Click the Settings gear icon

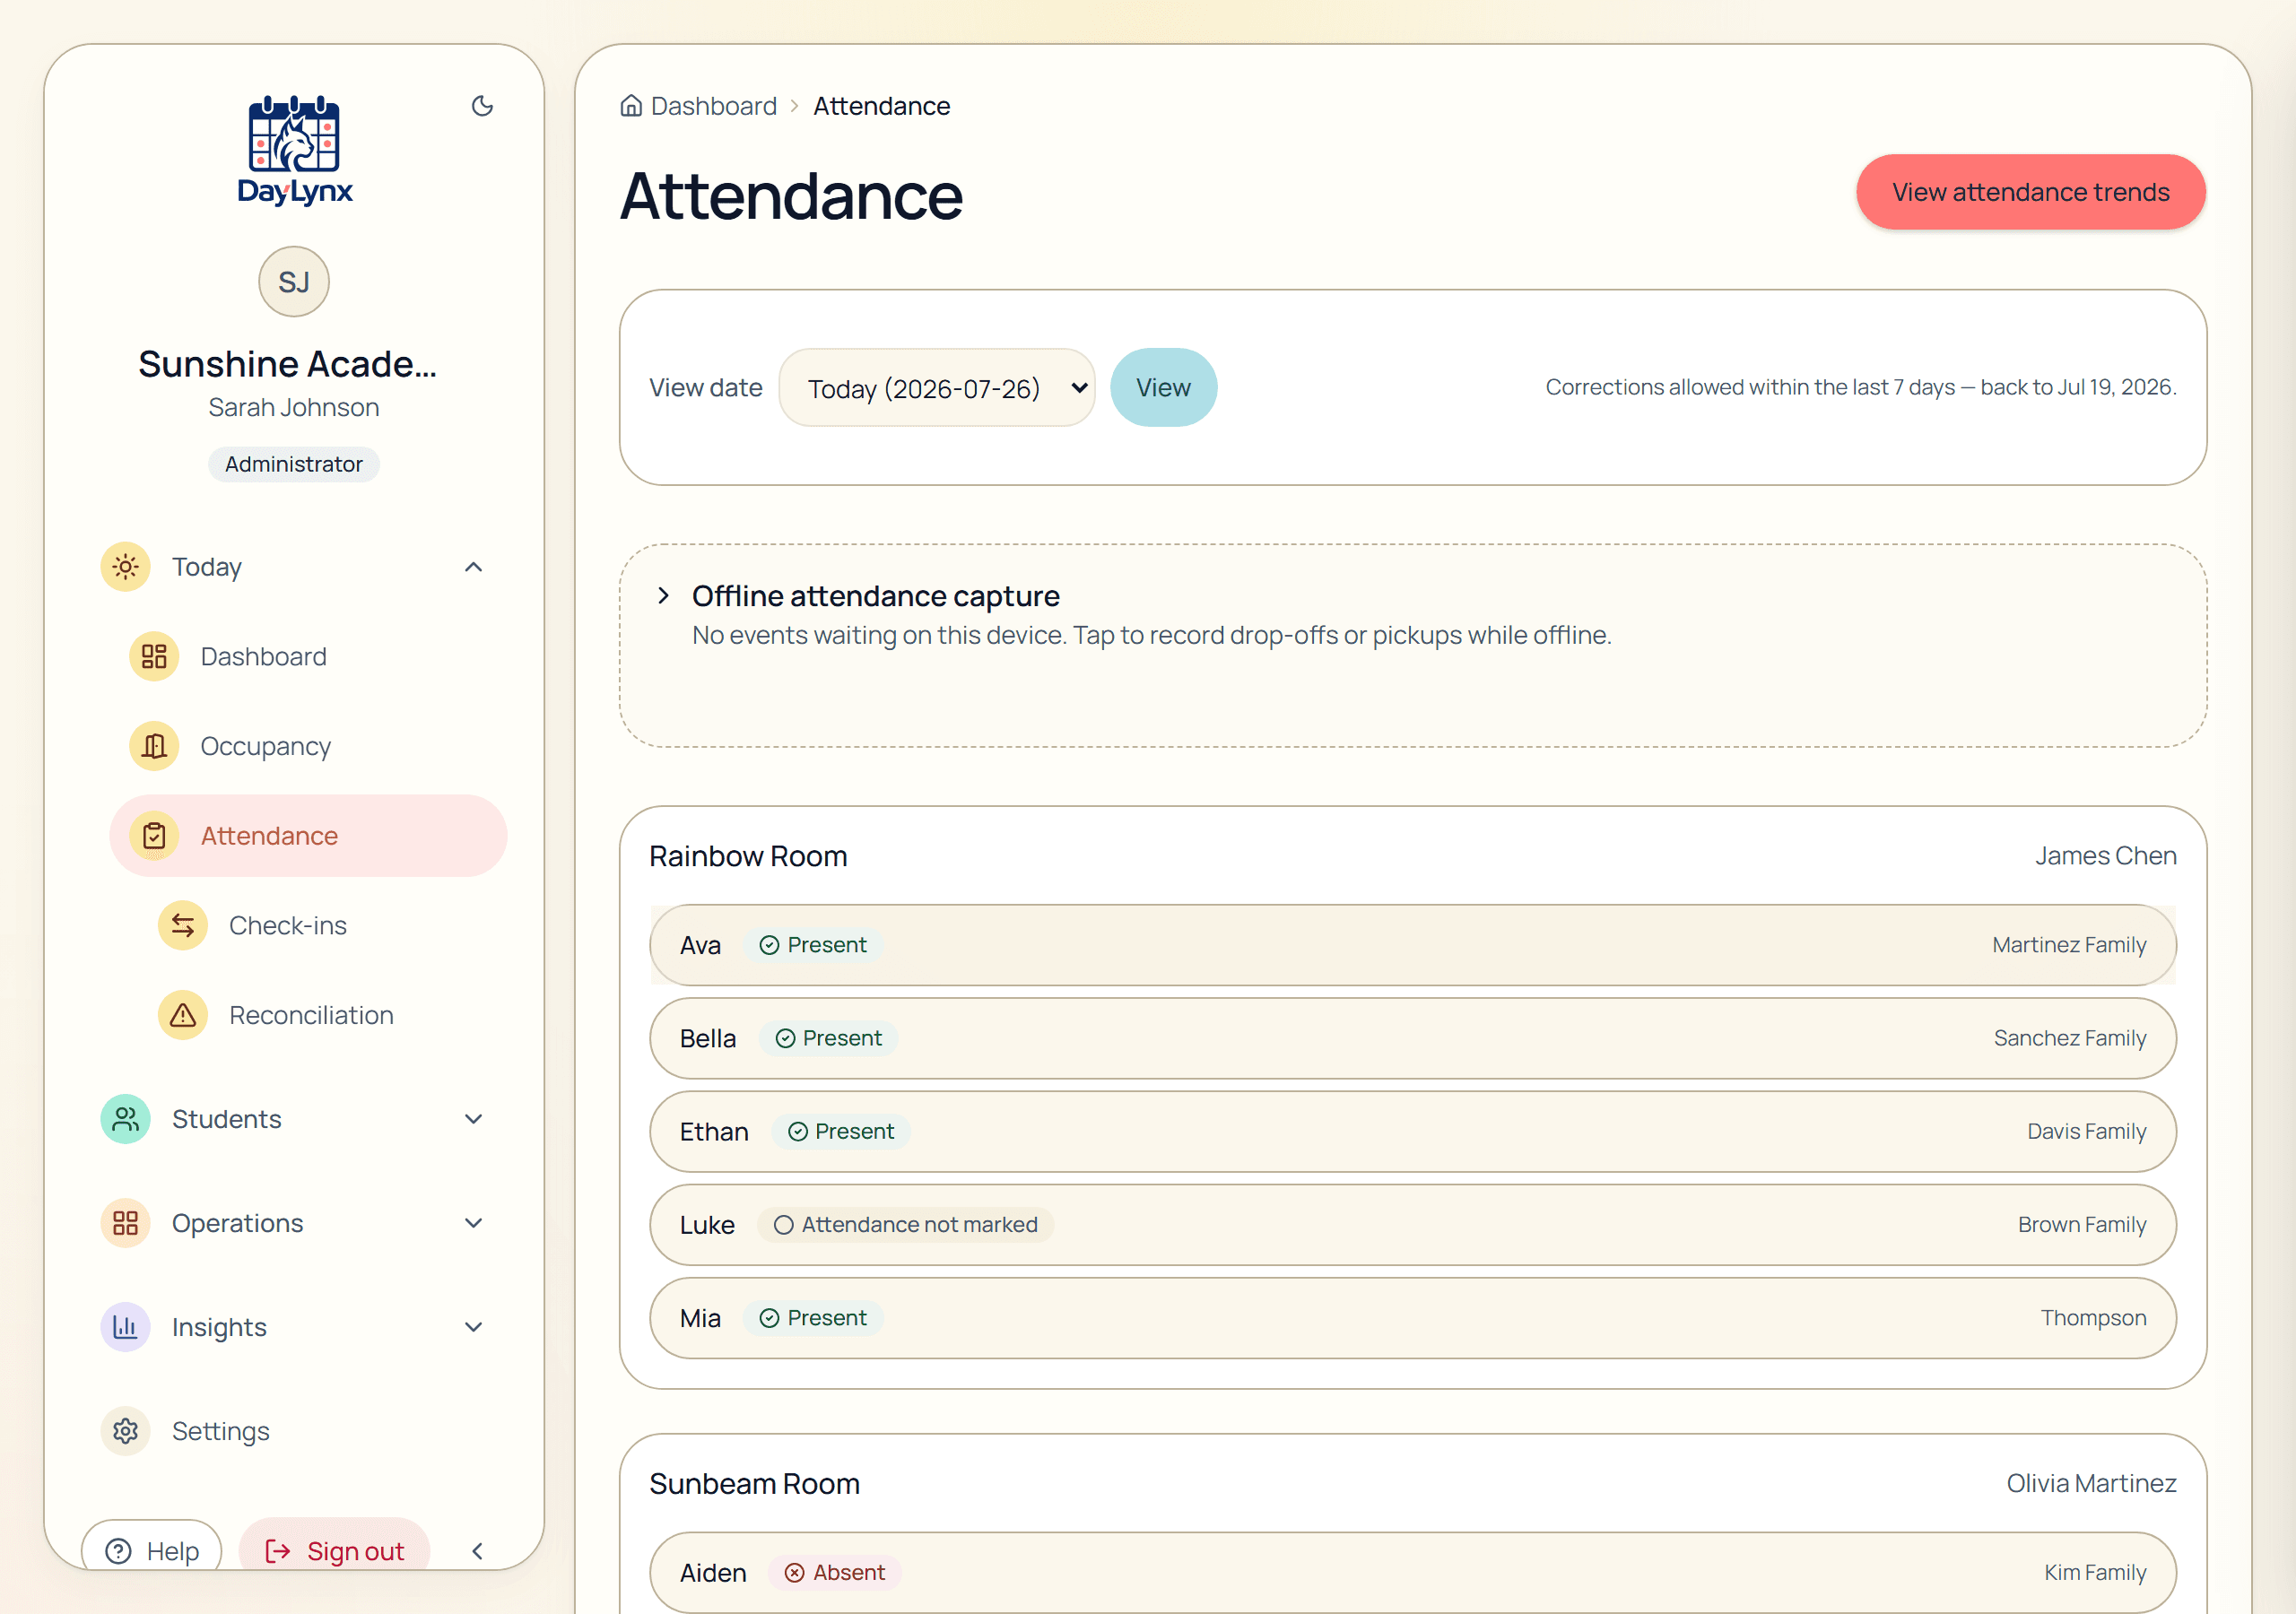(125, 1431)
